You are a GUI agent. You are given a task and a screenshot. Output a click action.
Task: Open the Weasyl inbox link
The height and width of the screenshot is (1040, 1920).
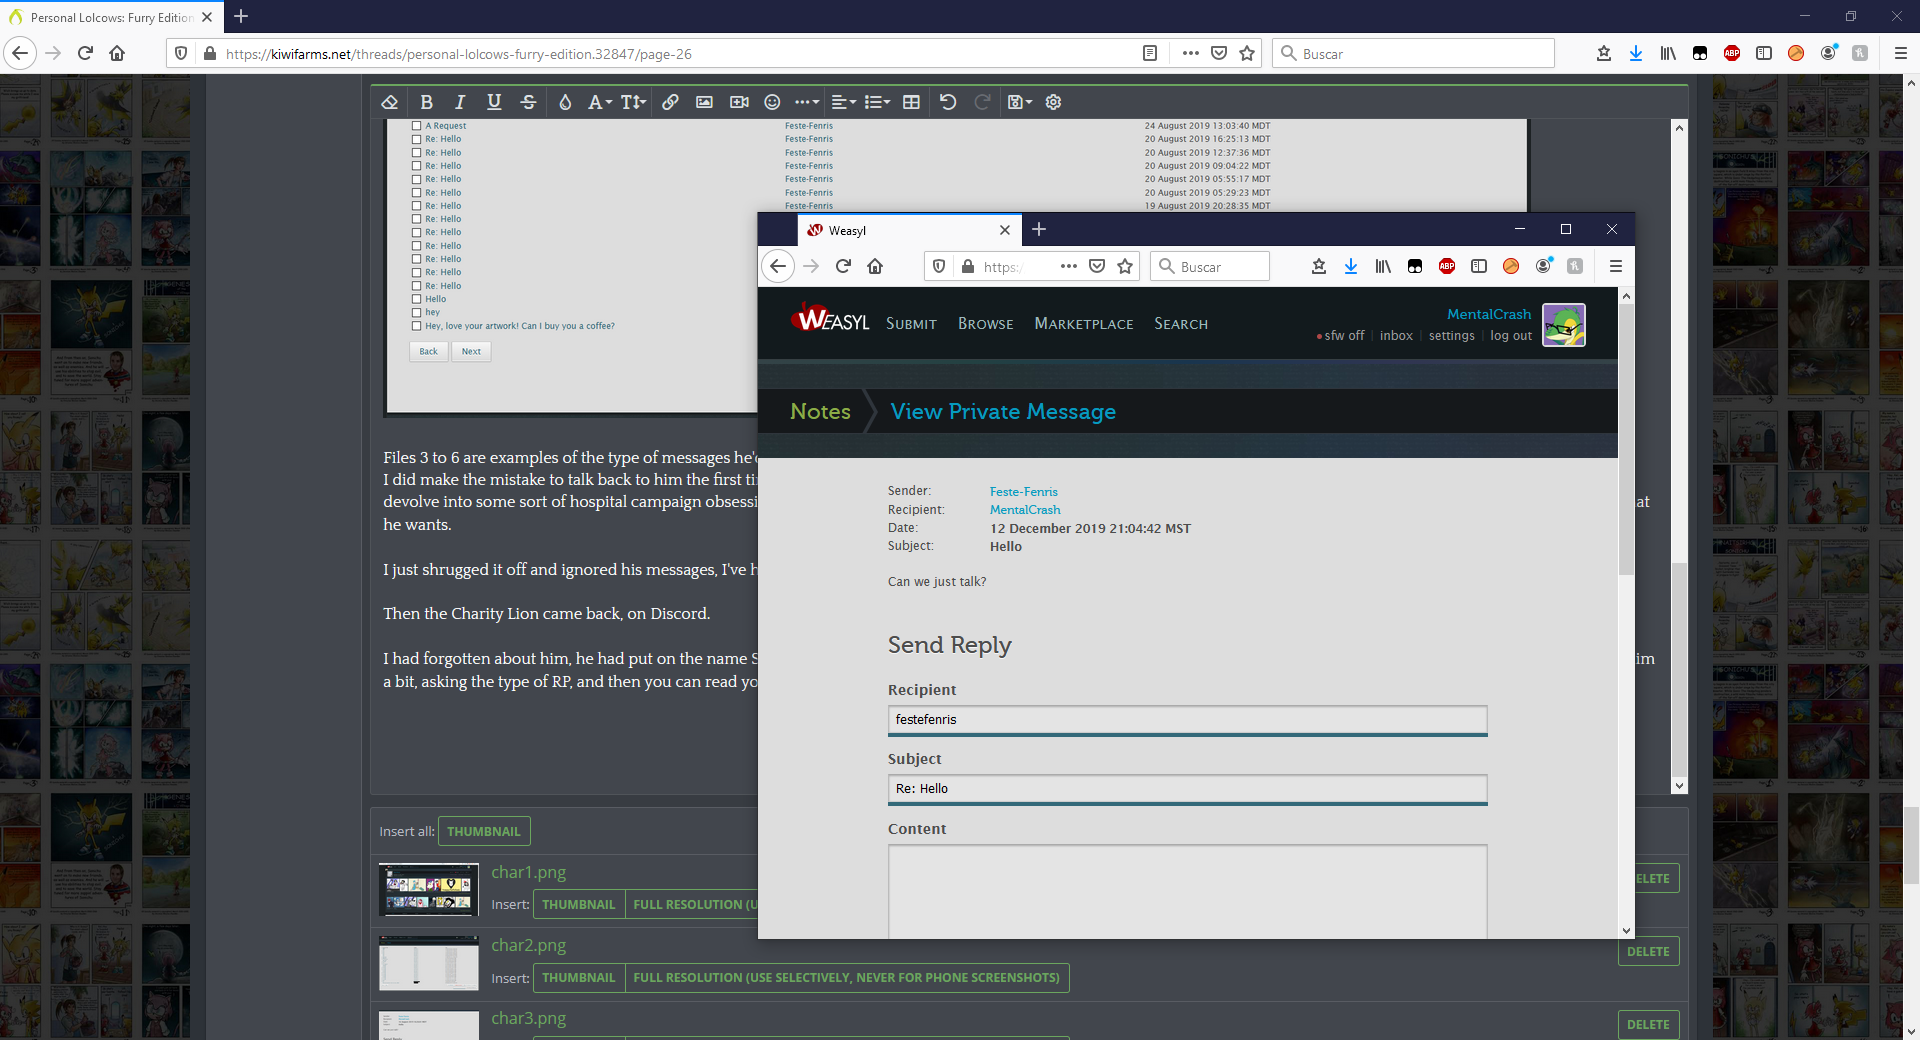pyautogui.click(x=1396, y=336)
